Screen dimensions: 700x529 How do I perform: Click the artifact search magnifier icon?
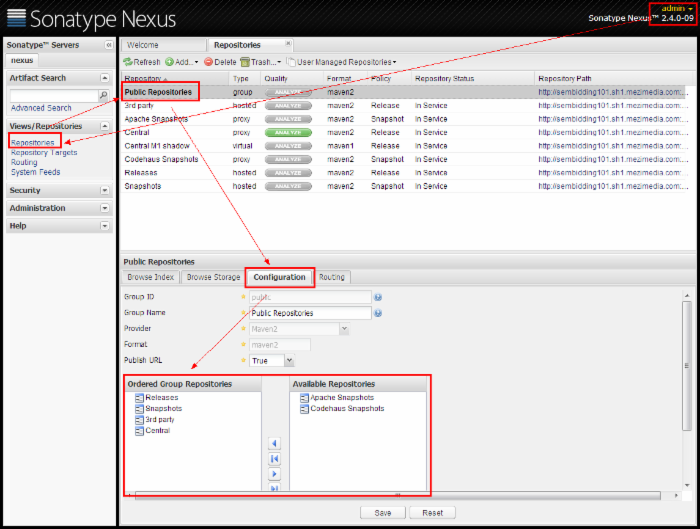[103, 95]
